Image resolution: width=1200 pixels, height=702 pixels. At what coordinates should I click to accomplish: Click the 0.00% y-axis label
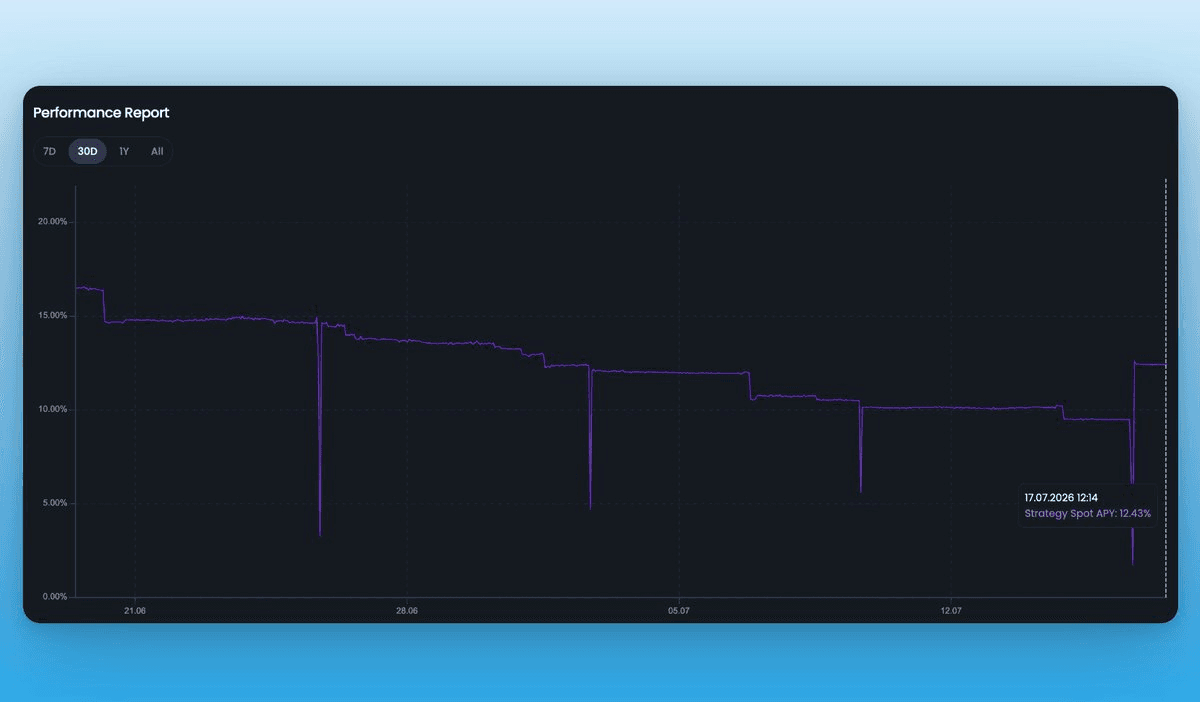click(x=54, y=597)
